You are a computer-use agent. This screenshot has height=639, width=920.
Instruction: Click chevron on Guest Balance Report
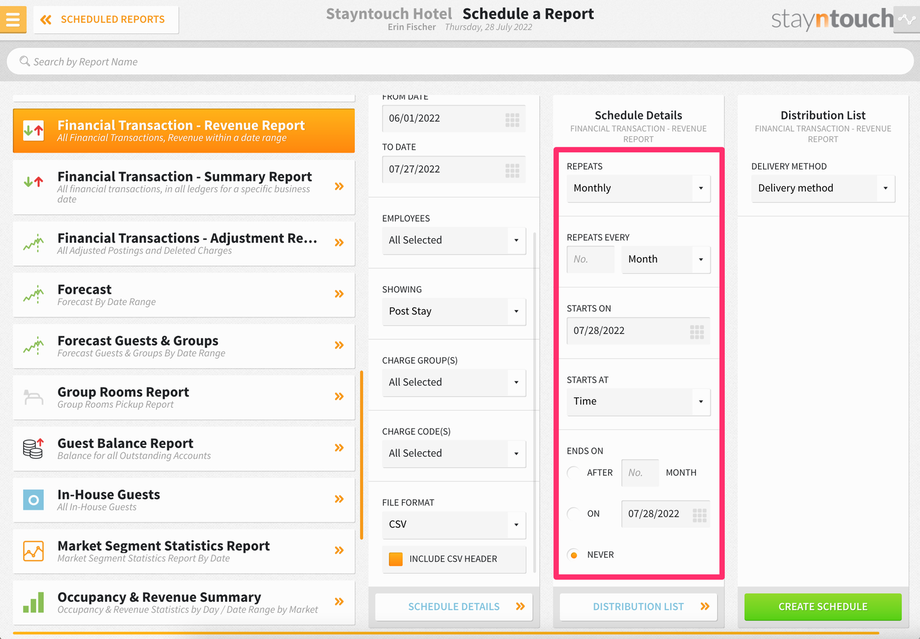click(x=339, y=448)
